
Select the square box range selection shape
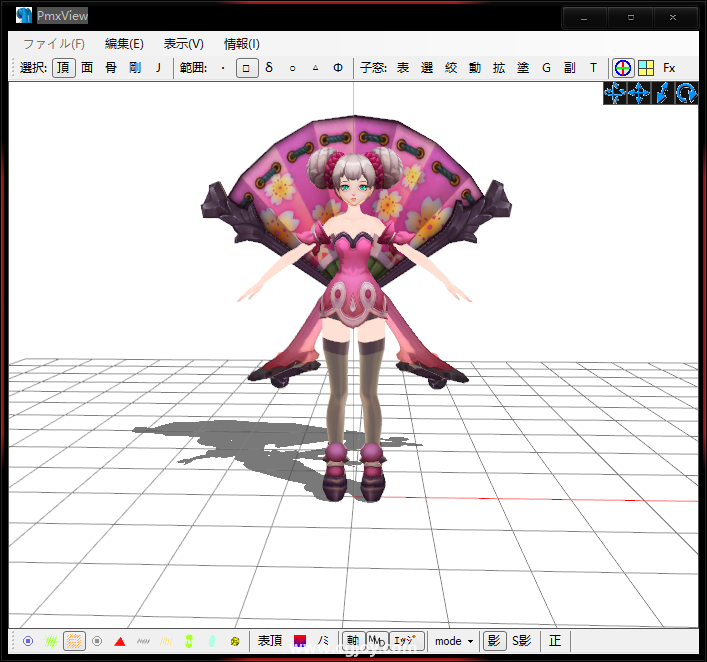246,68
